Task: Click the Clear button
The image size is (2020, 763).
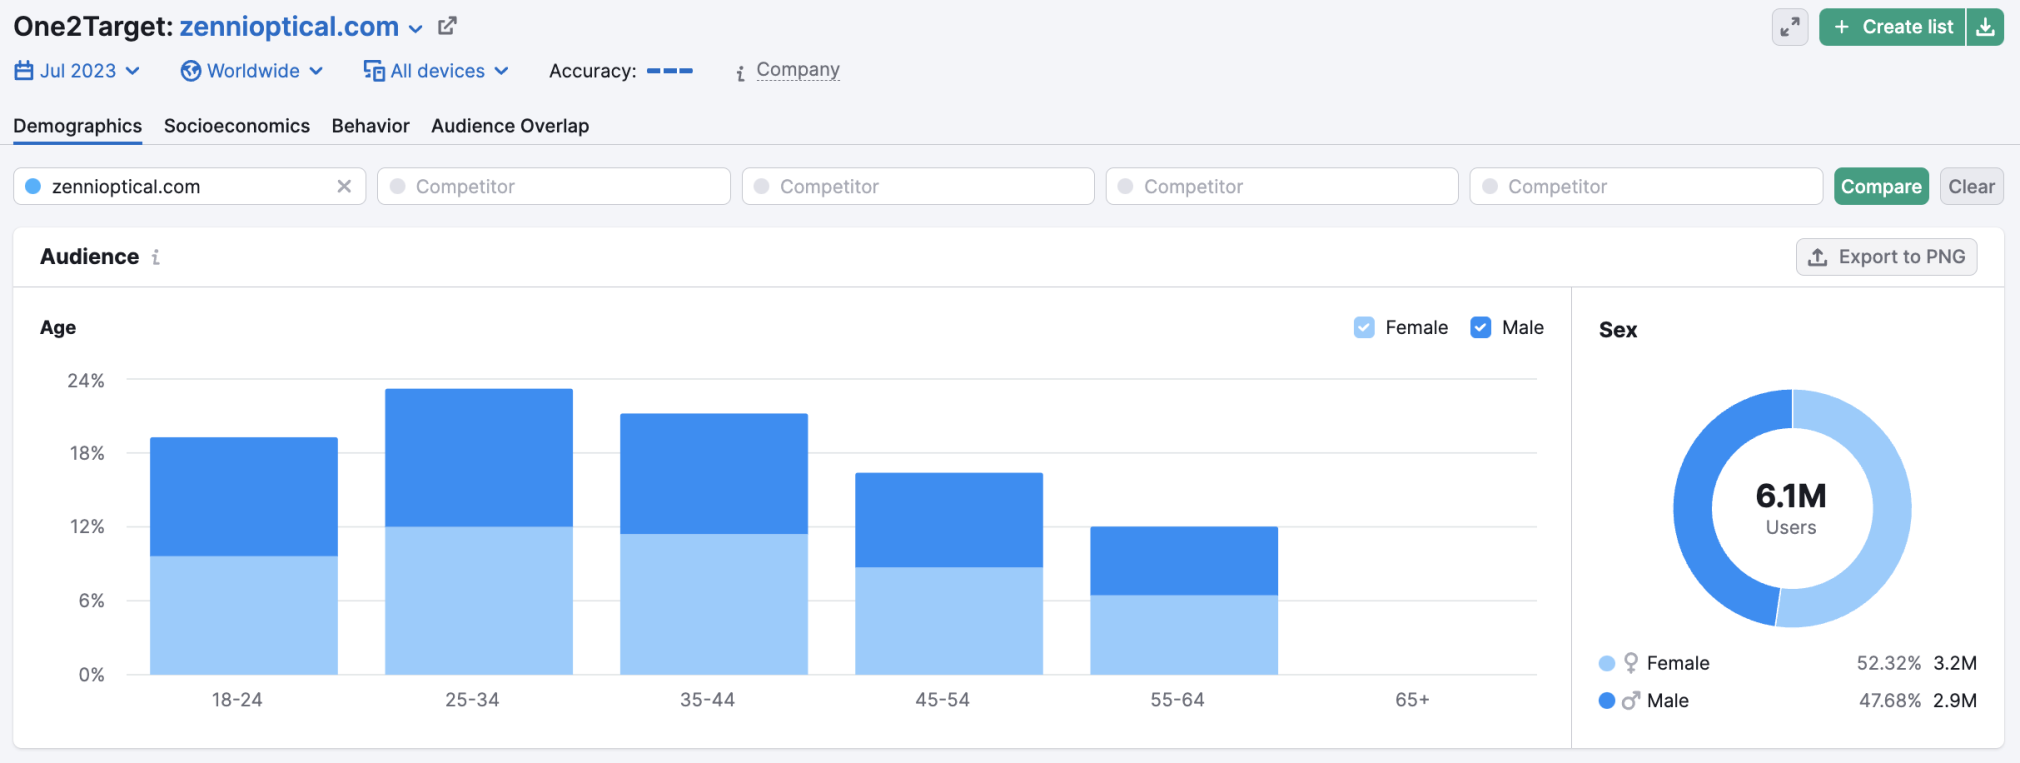Action: pos(1971,186)
